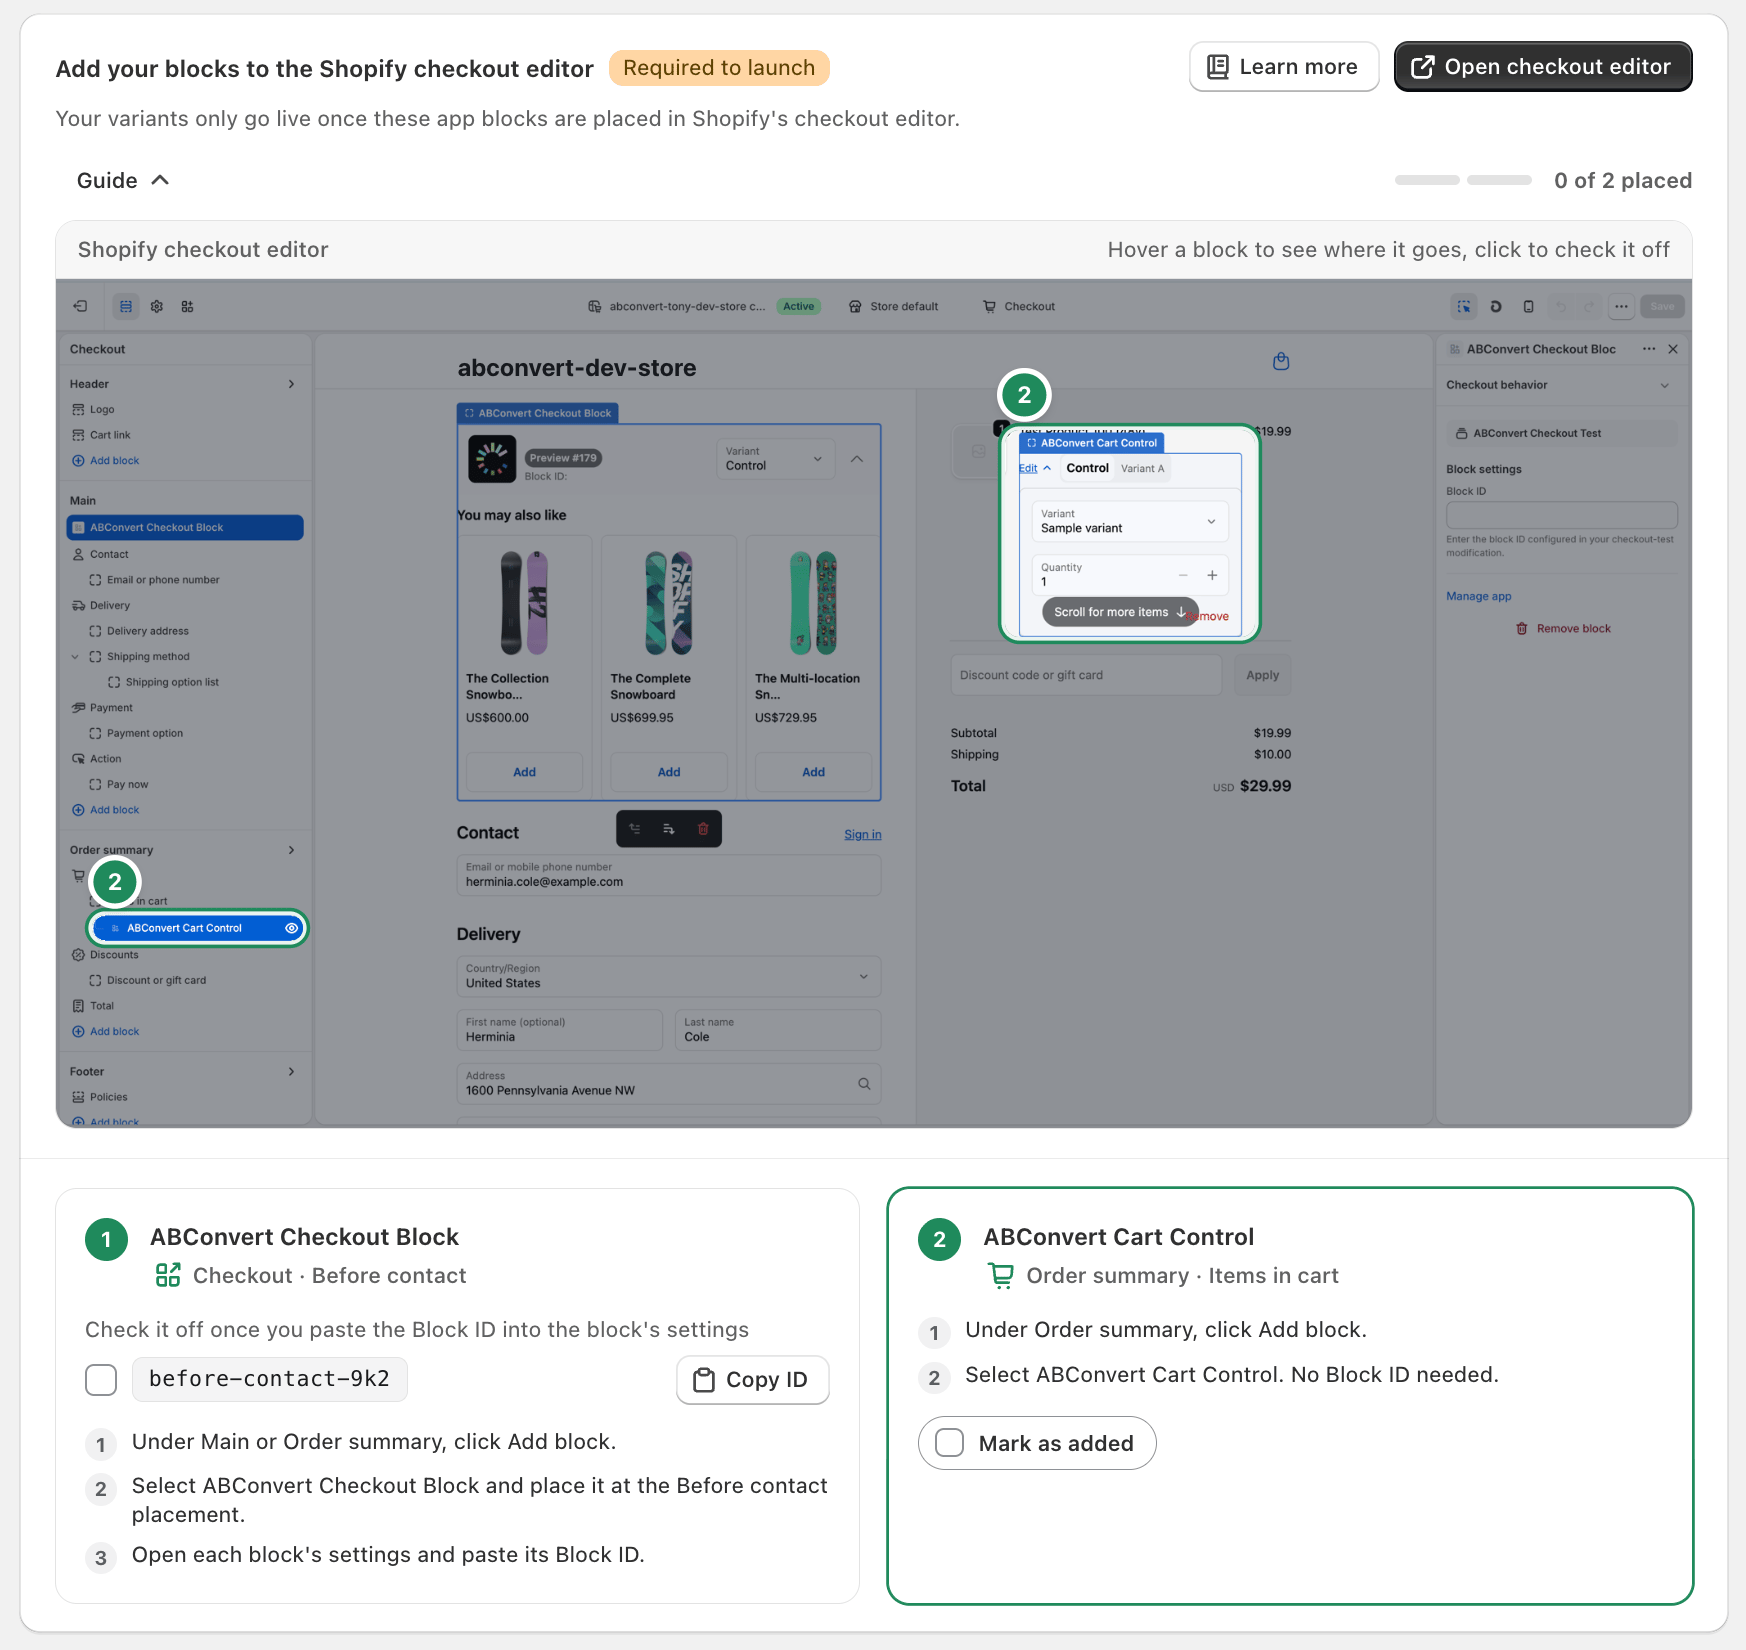
Task: Click the inspector selection tool icon
Action: pyautogui.click(x=1464, y=307)
